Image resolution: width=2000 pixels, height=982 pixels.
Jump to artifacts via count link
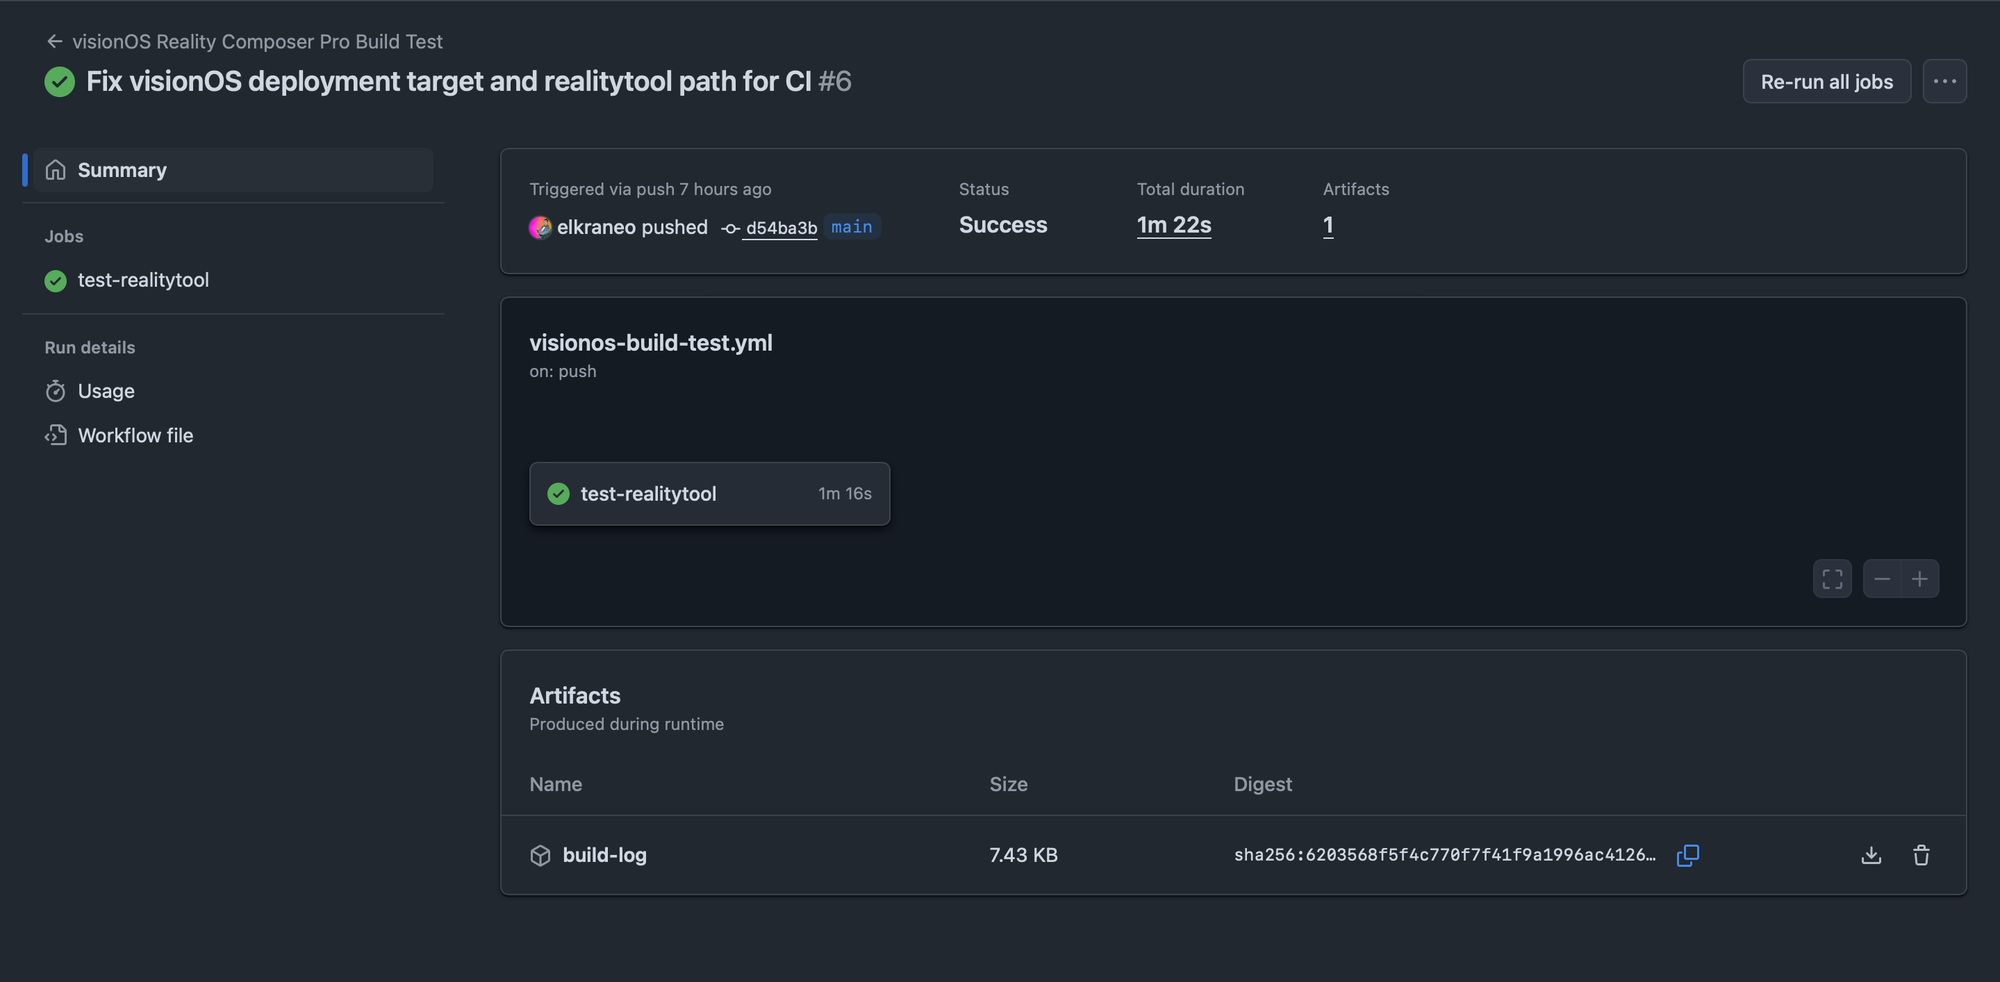1328,225
